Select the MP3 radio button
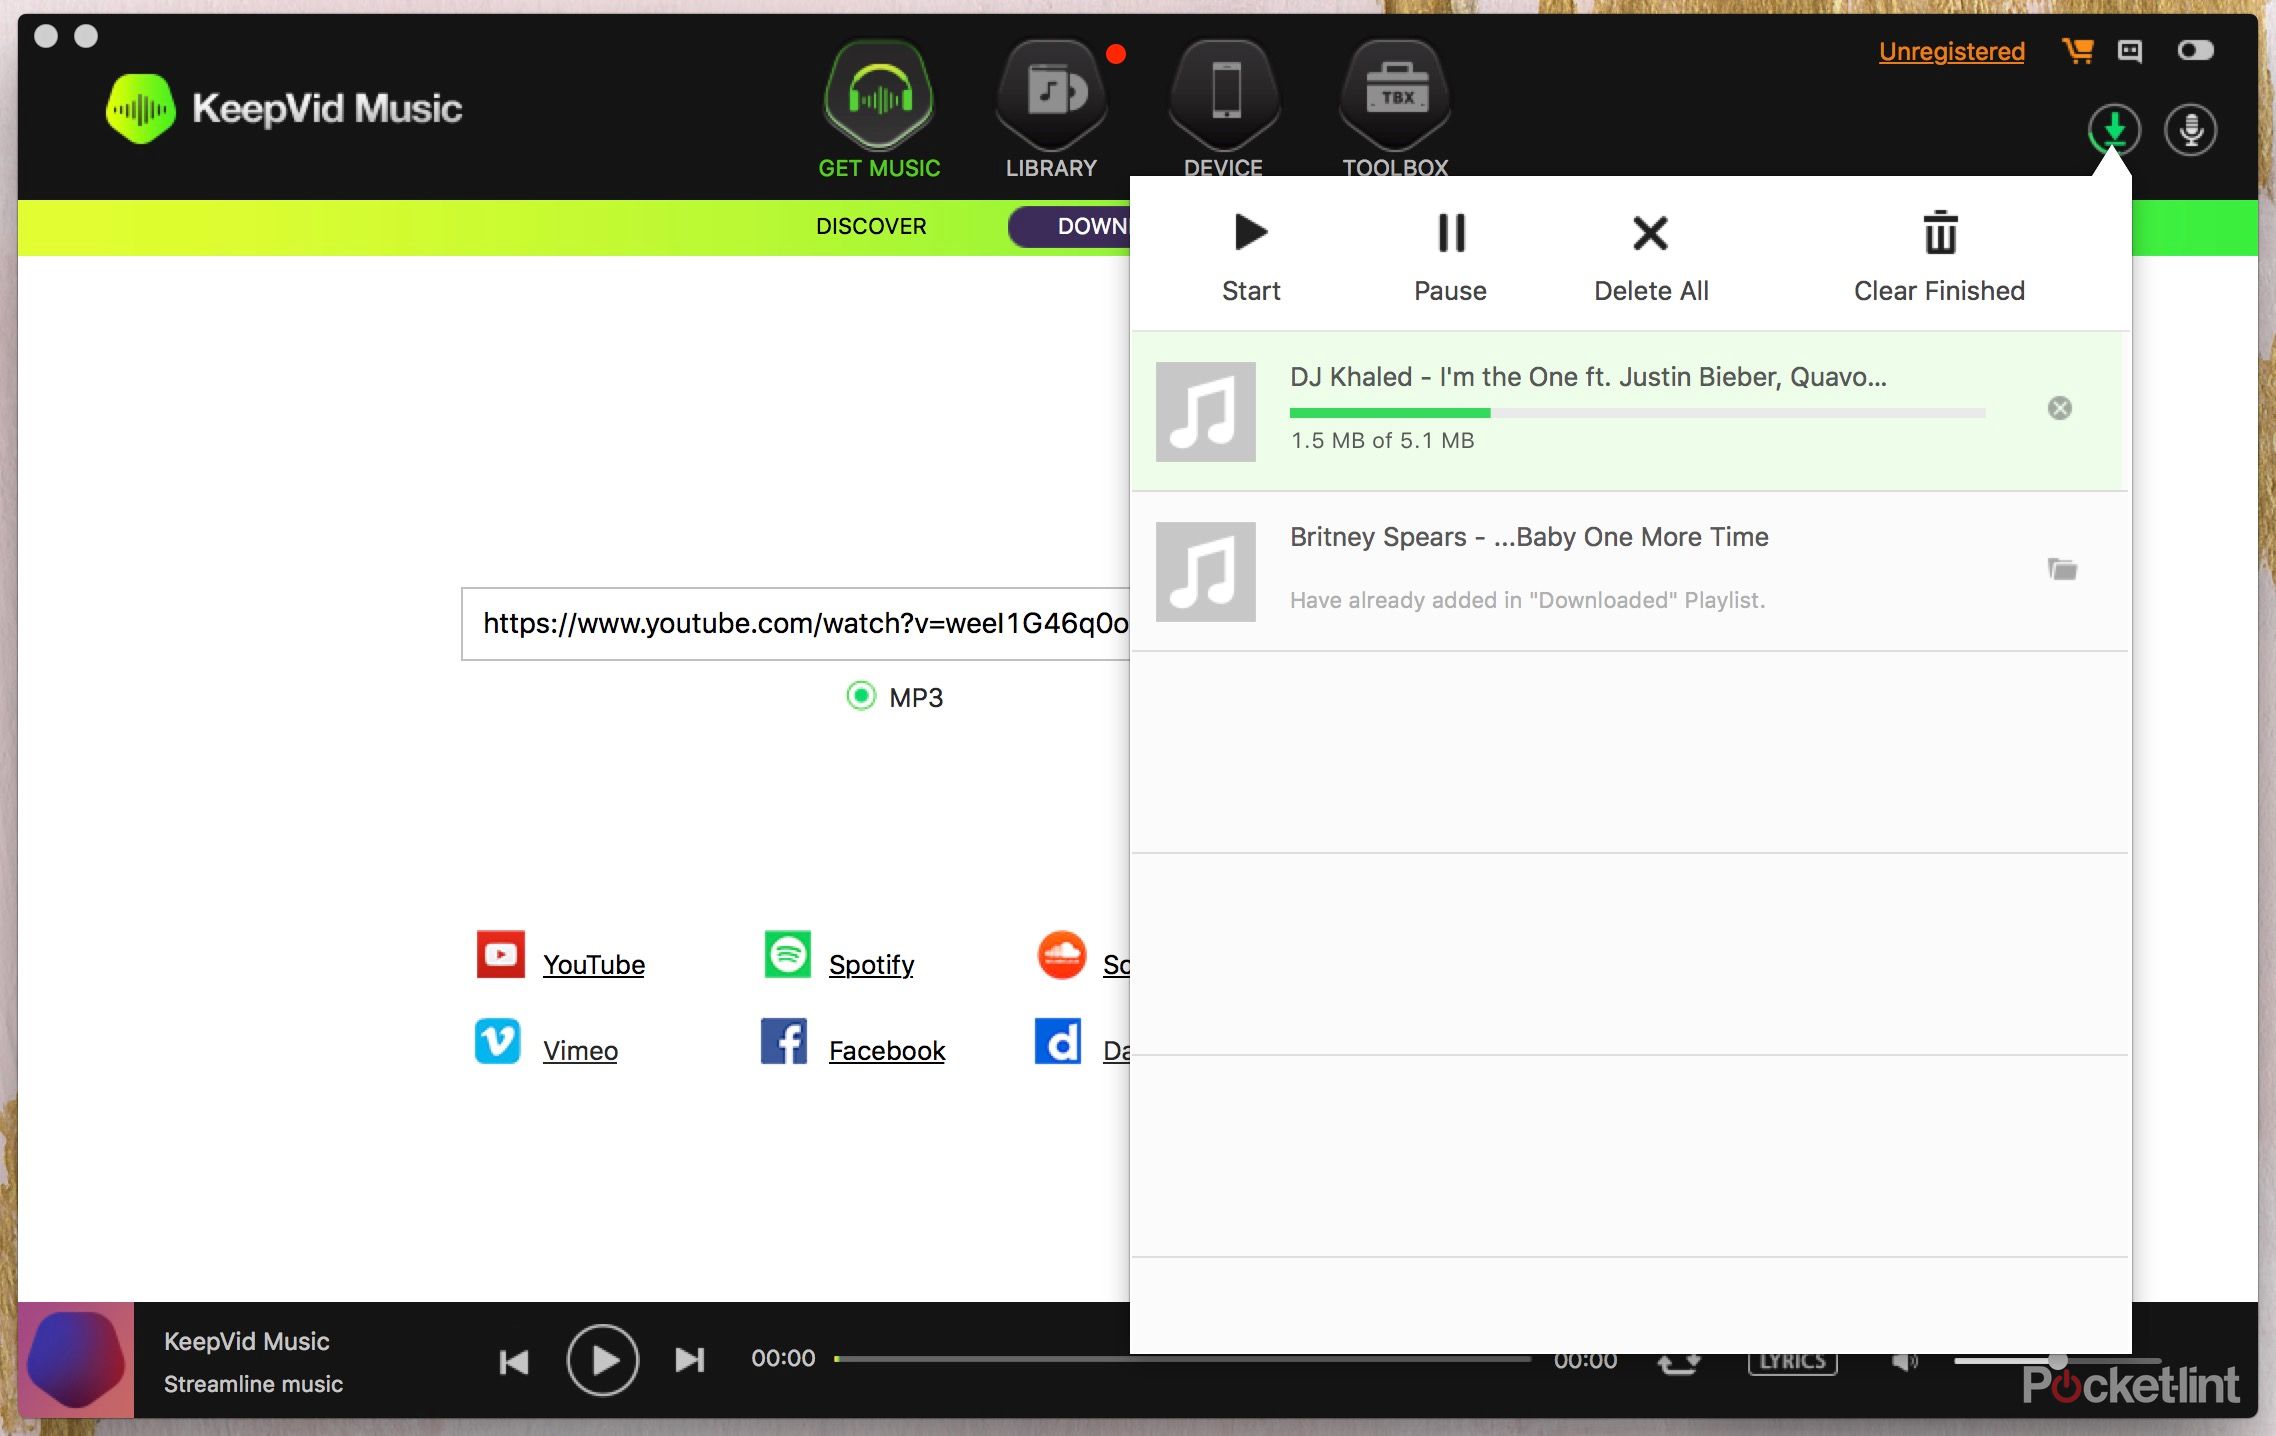This screenshot has width=2276, height=1436. (x=860, y=696)
